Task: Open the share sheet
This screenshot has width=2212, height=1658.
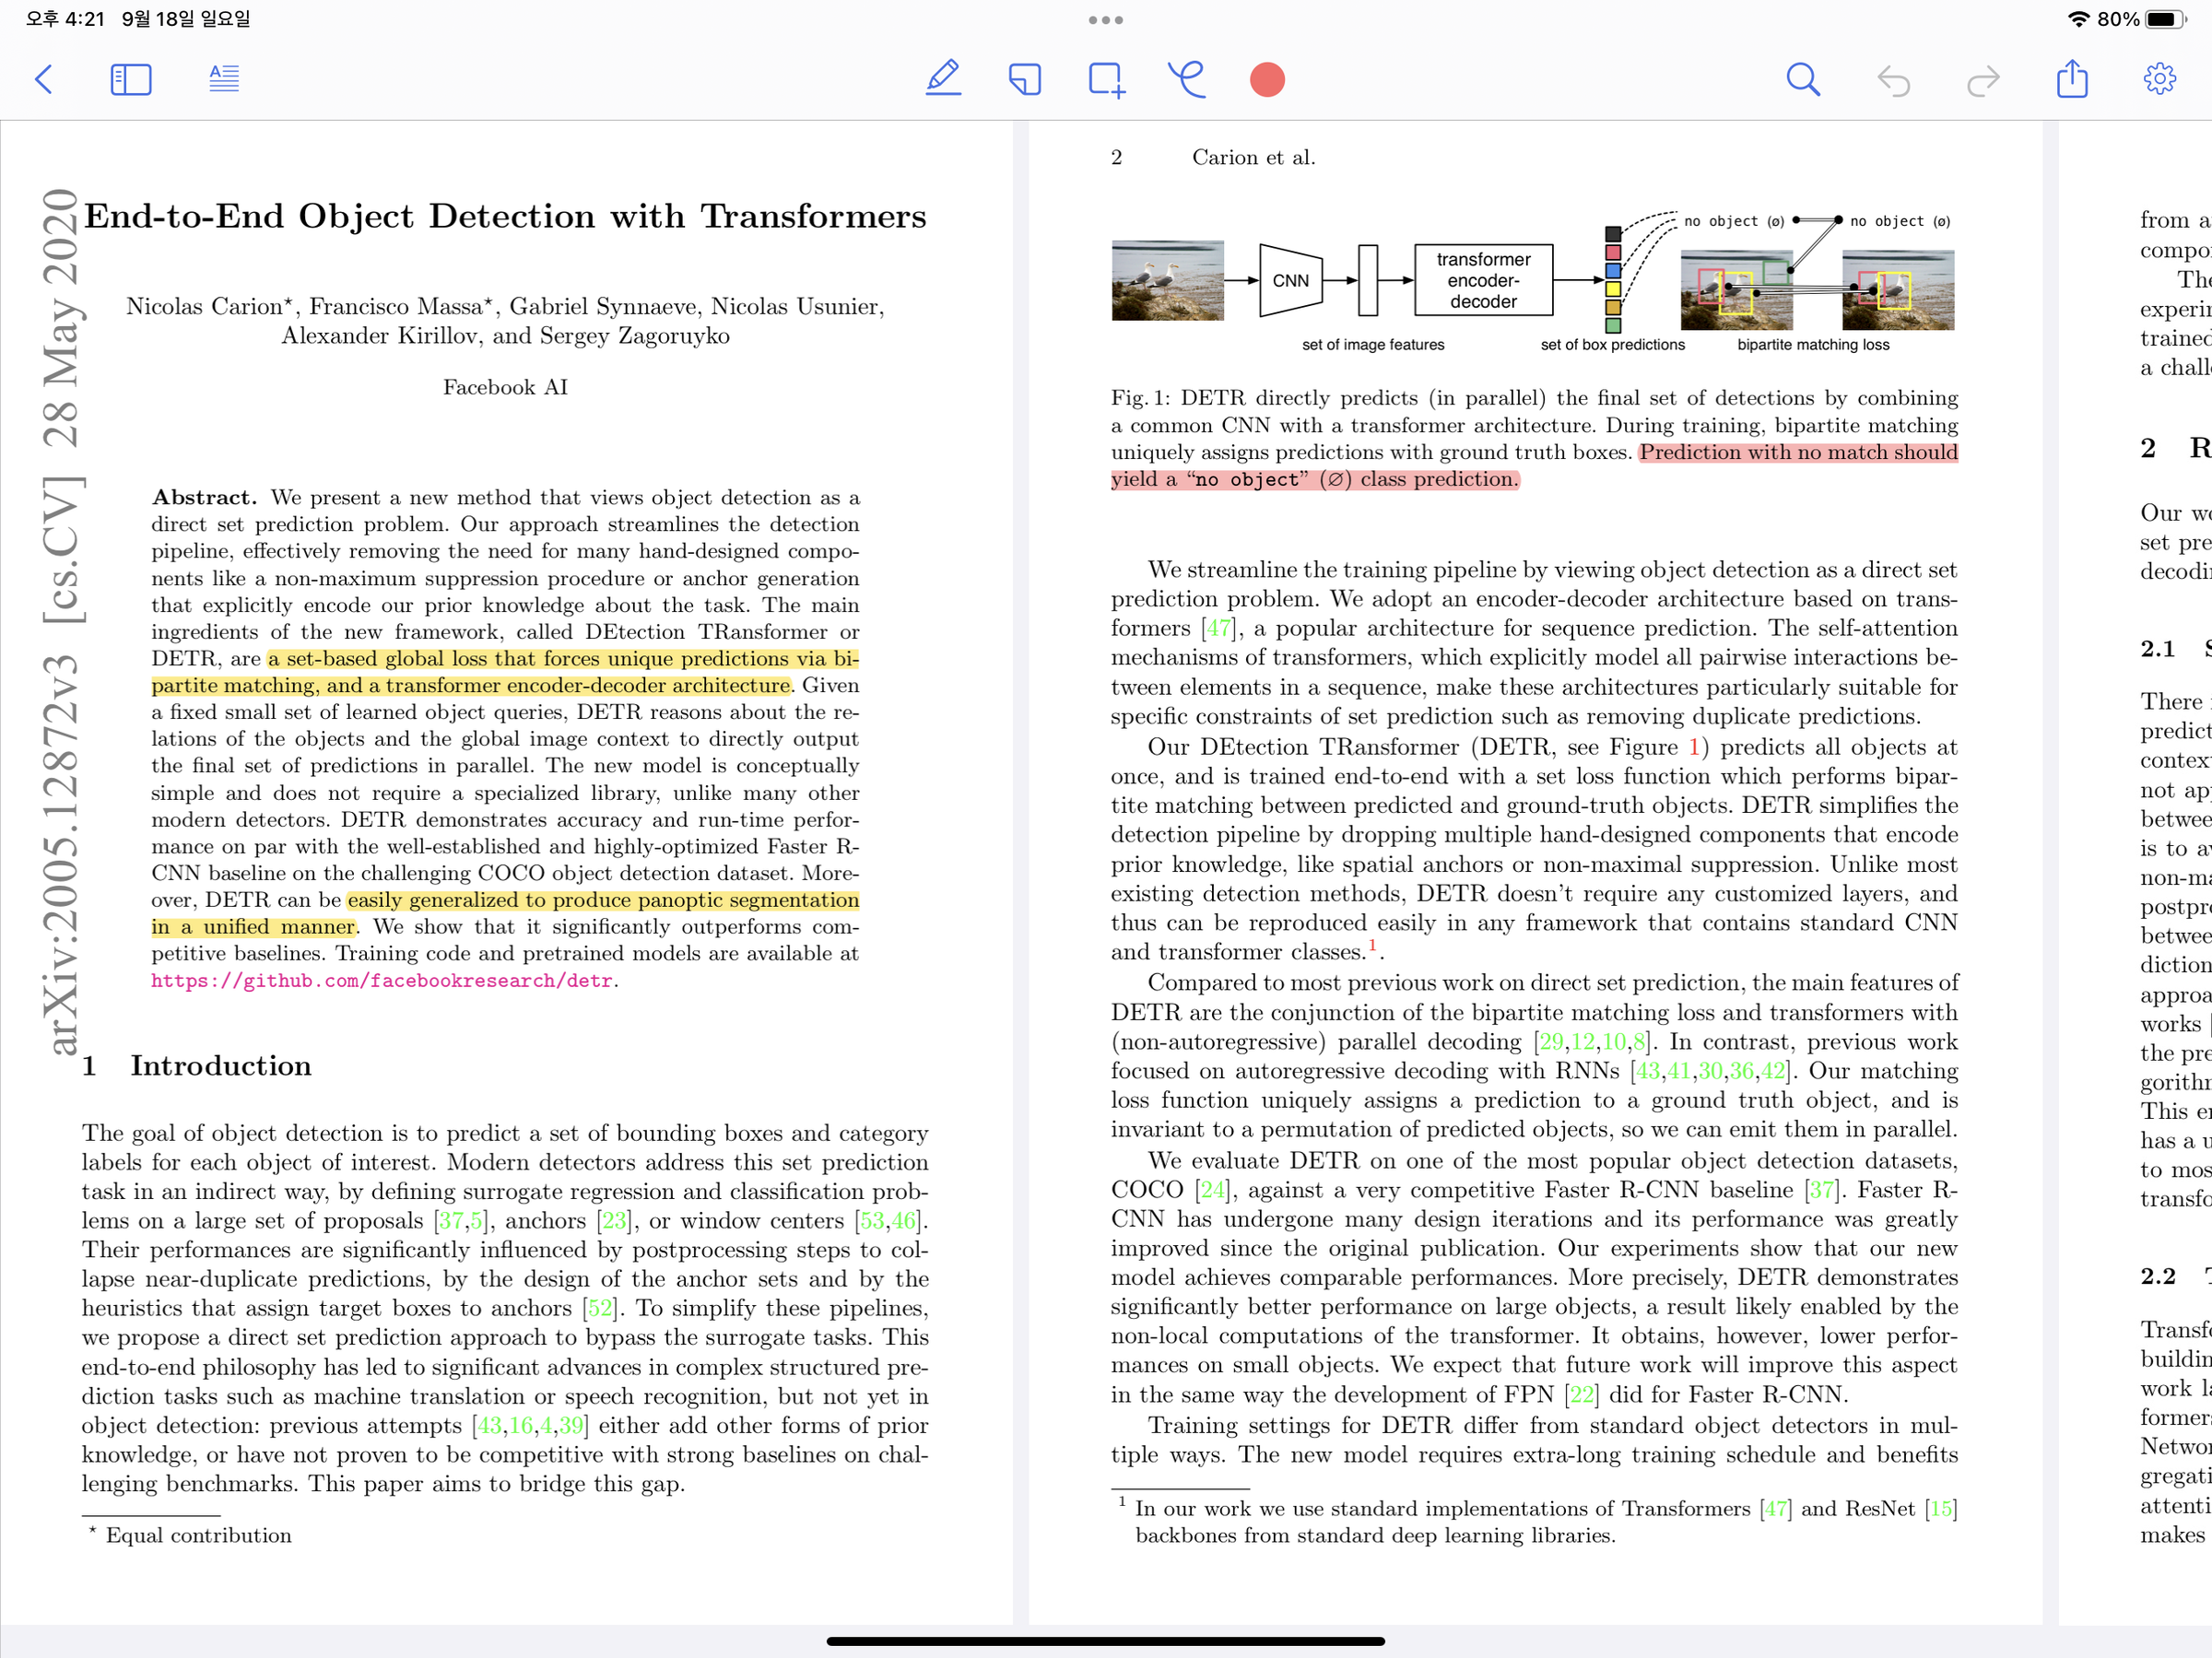Action: click(x=2073, y=79)
